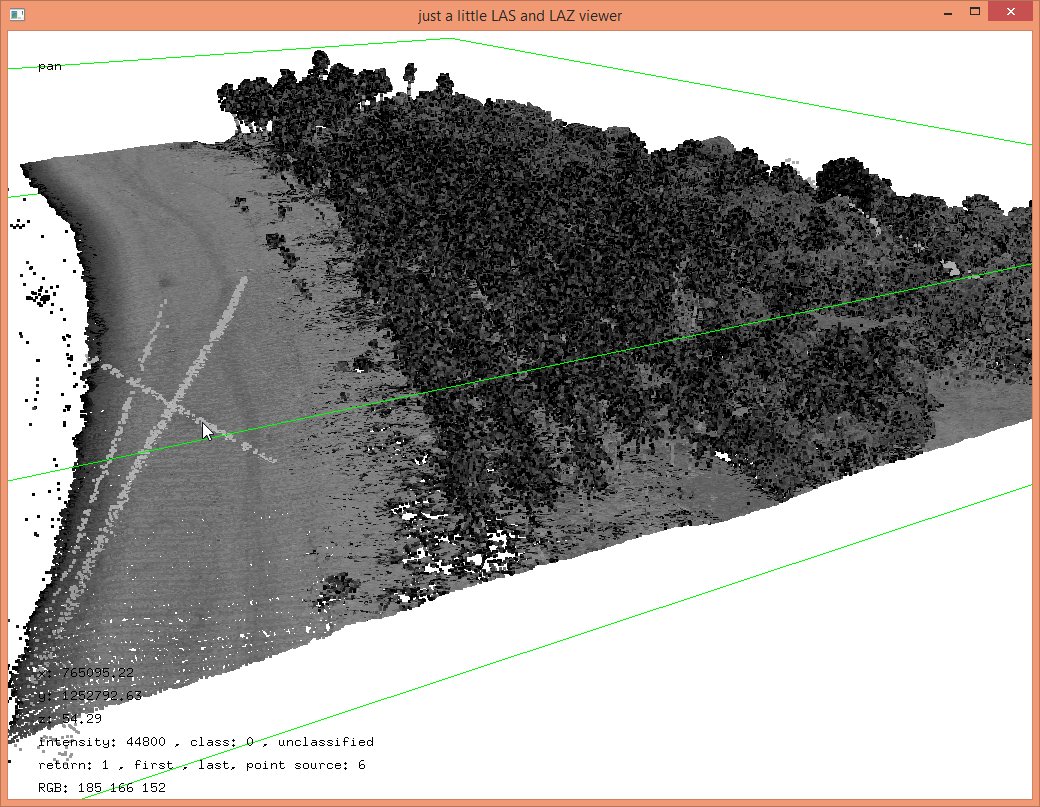The image size is (1040, 807).
Task: Pick the scattered black points cluster at left
Action: pos(41,296)
